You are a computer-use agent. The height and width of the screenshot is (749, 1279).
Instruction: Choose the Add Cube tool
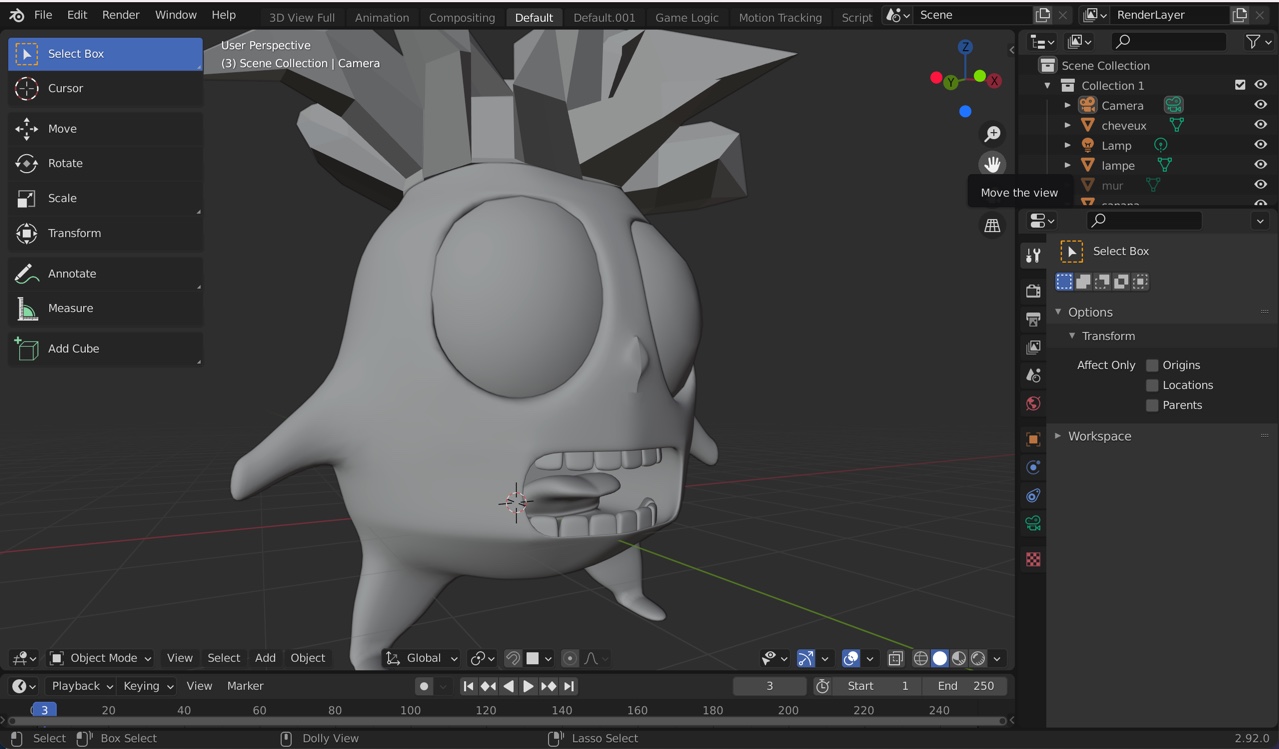click(105, 348)
